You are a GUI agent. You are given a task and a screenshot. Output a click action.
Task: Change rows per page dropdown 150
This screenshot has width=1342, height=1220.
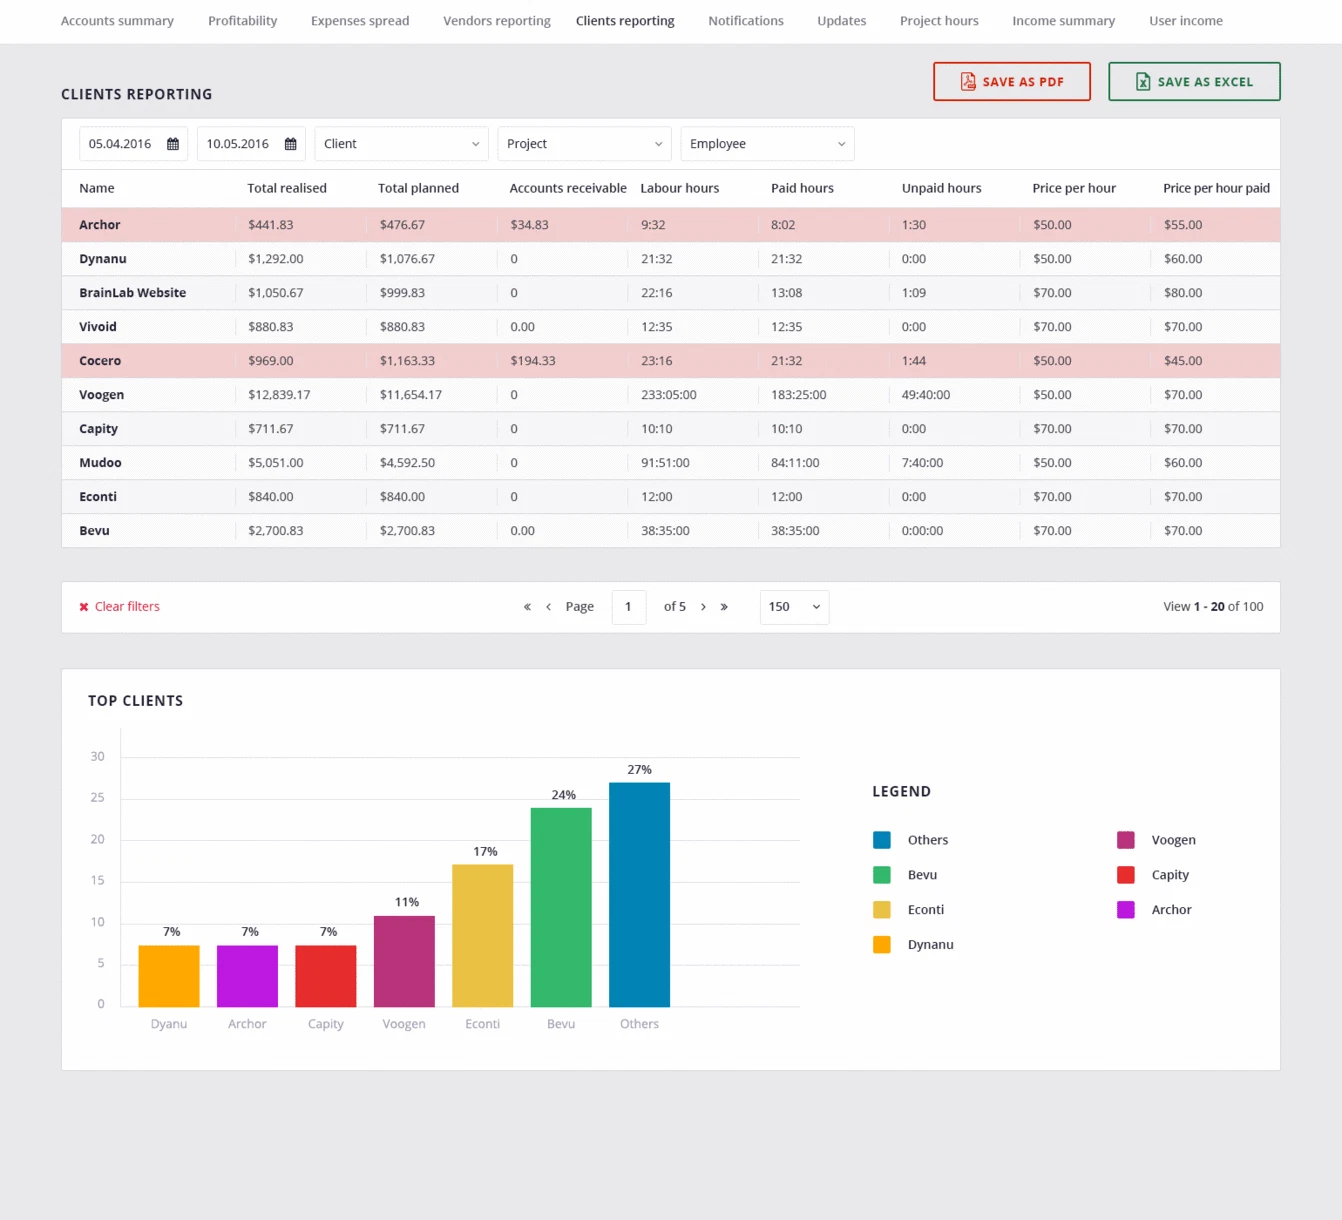click(x=794, y=607)
